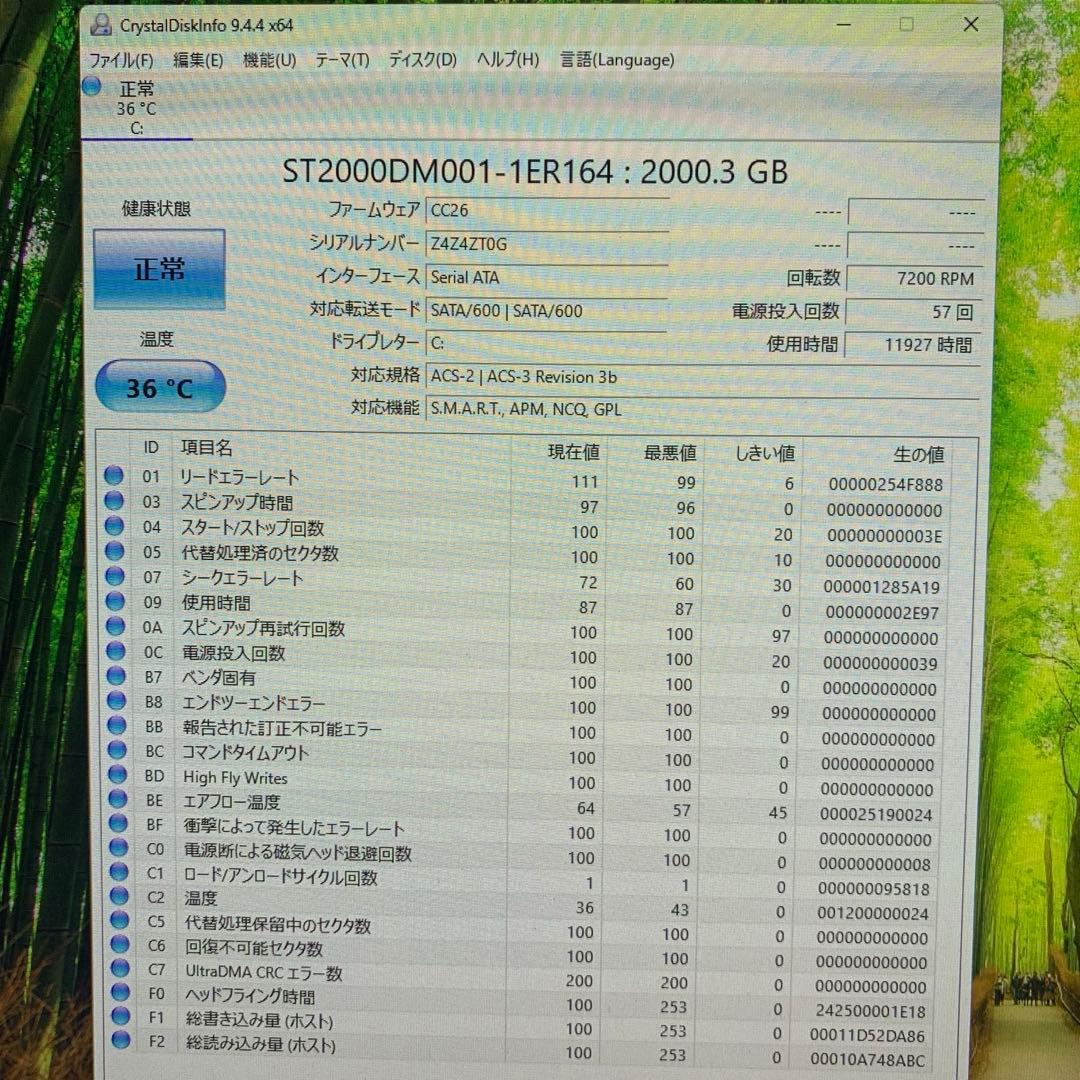
Task: Open the ヘルプ(H) menu
Action: 505,60
